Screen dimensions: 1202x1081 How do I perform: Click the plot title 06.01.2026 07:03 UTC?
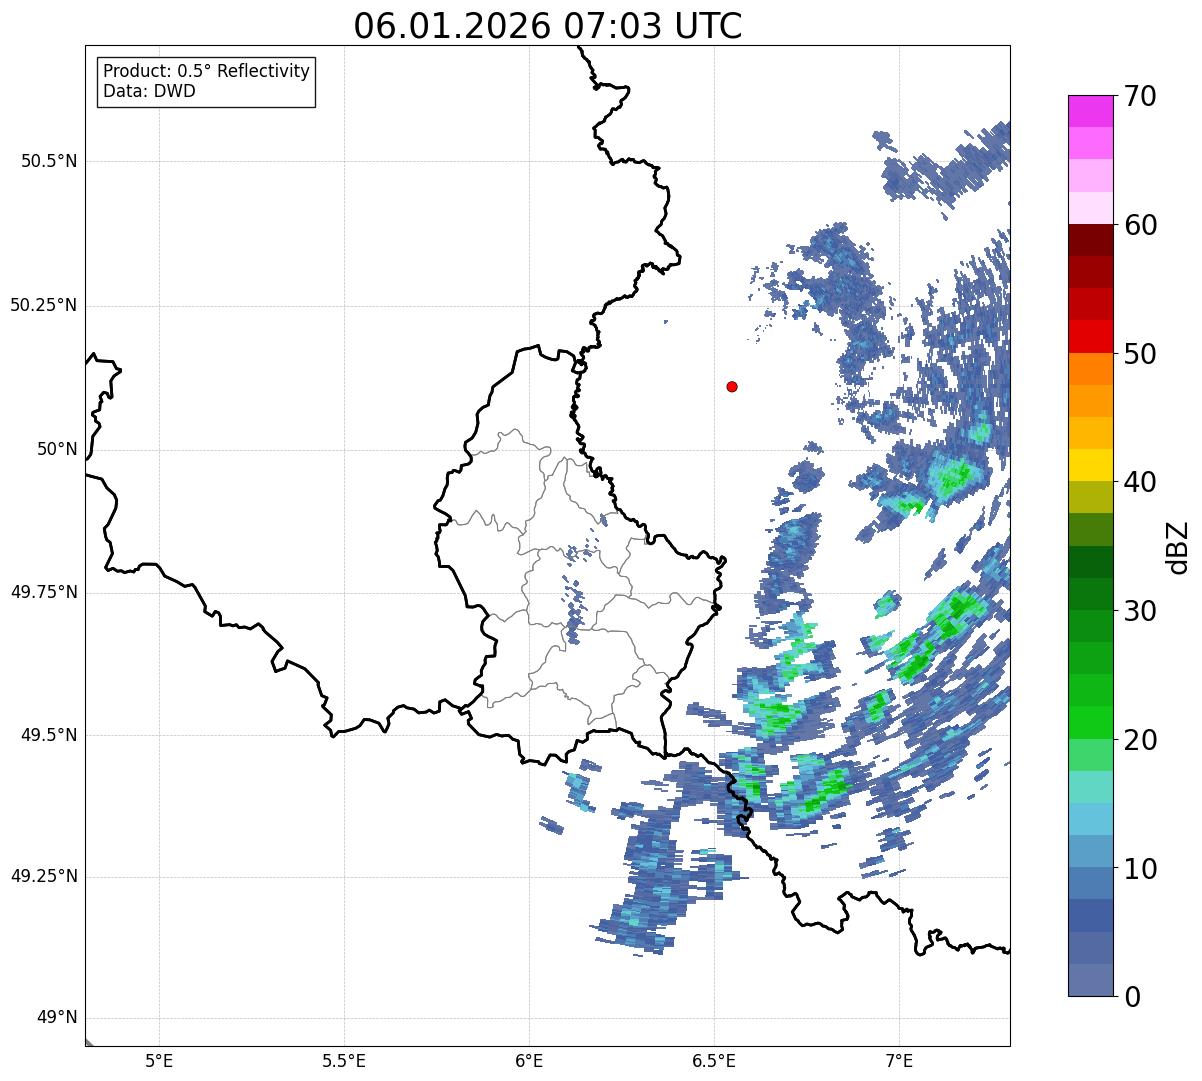pos(548,26)
